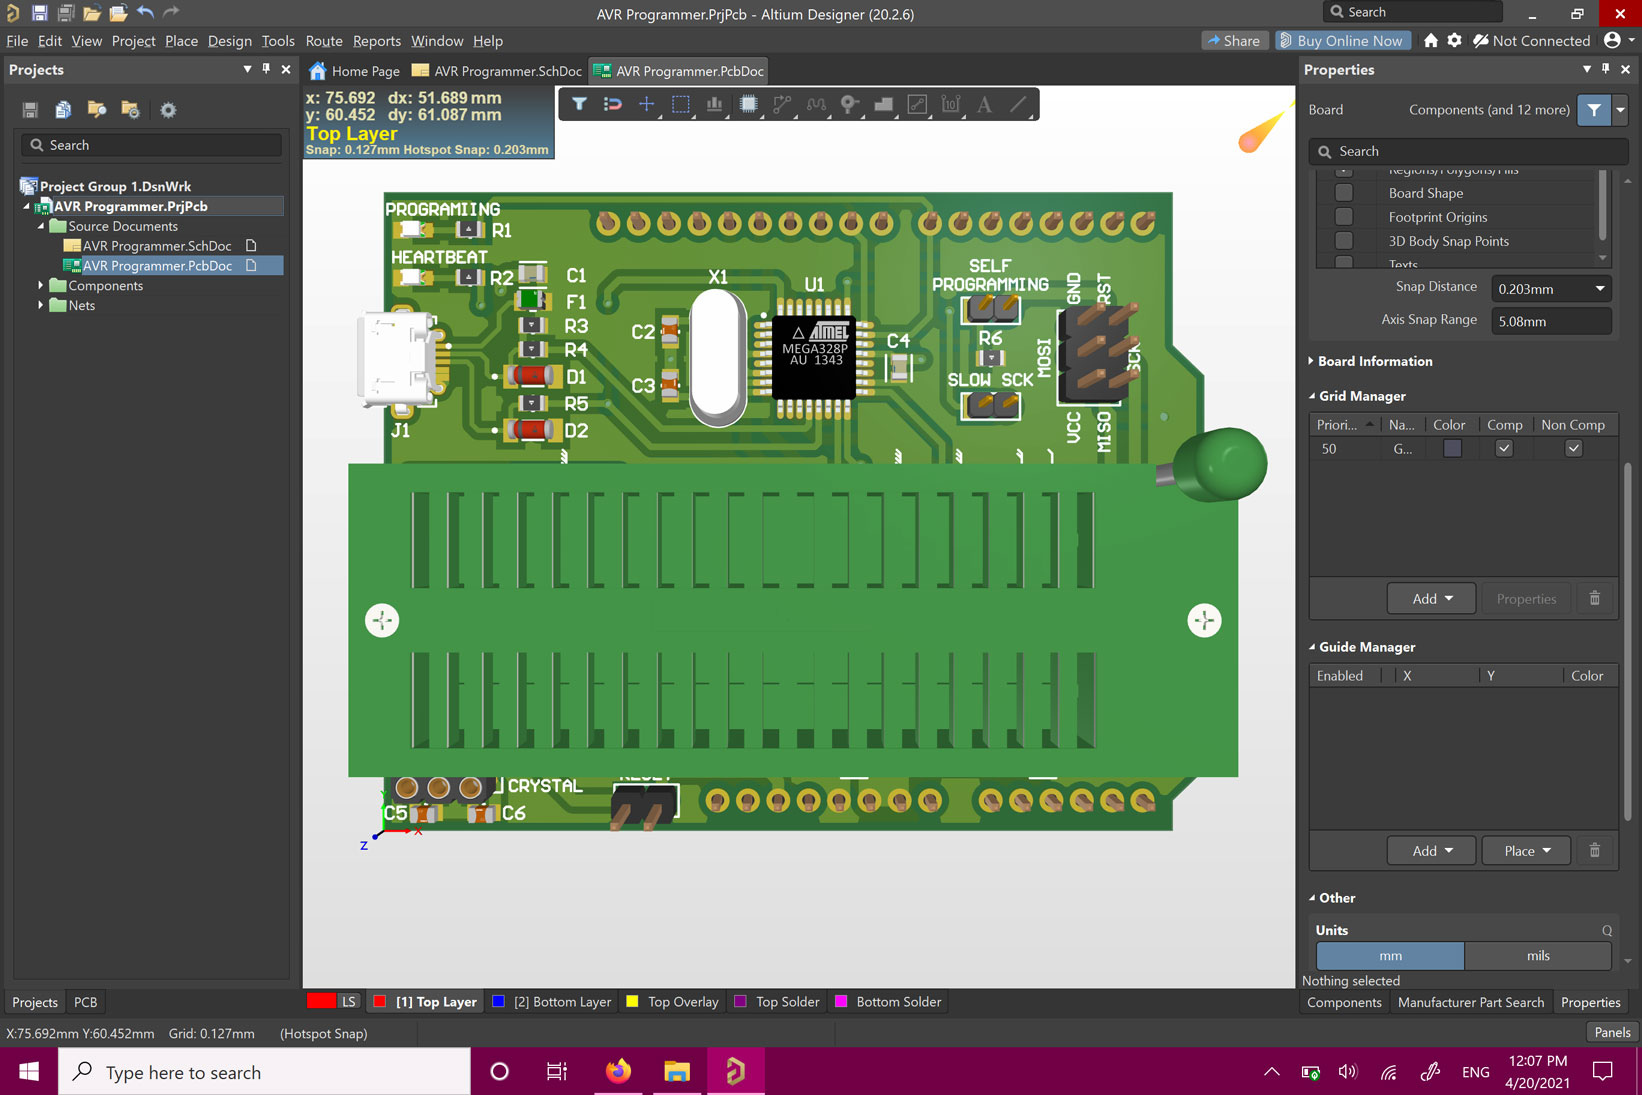Viewport: 1642px width, 1095px height.
Task: Pin the Properties panel
Action: (1605, 69)
